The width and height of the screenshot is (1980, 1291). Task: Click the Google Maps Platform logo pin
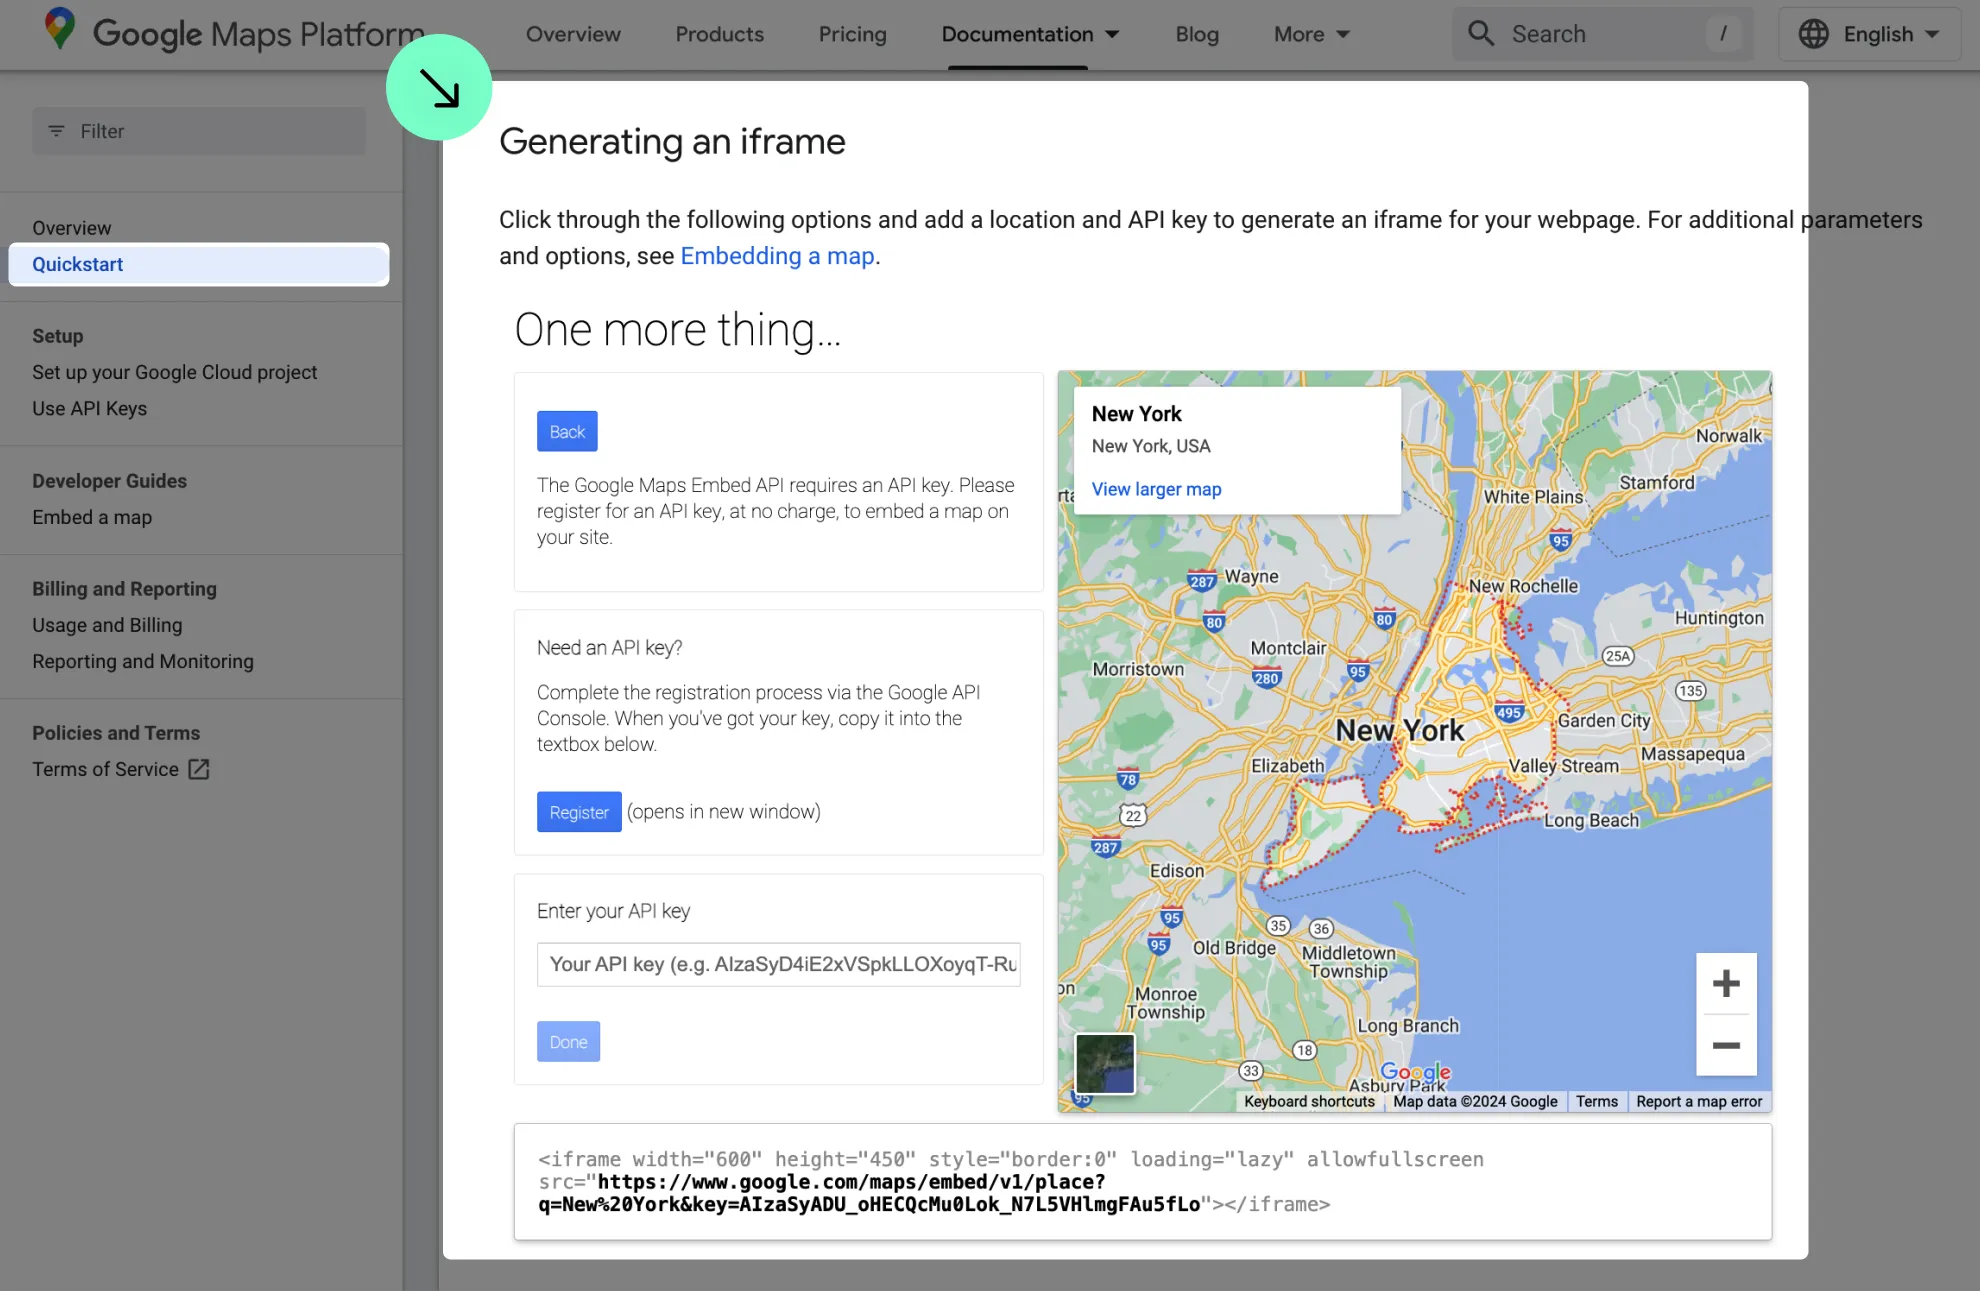[x=60, y=29]
